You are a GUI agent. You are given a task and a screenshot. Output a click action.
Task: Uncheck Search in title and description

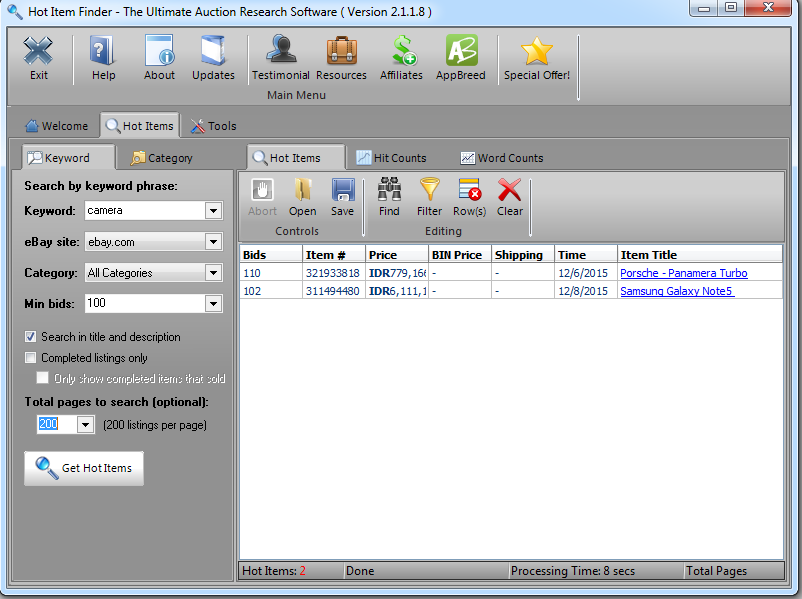[31, 337]
